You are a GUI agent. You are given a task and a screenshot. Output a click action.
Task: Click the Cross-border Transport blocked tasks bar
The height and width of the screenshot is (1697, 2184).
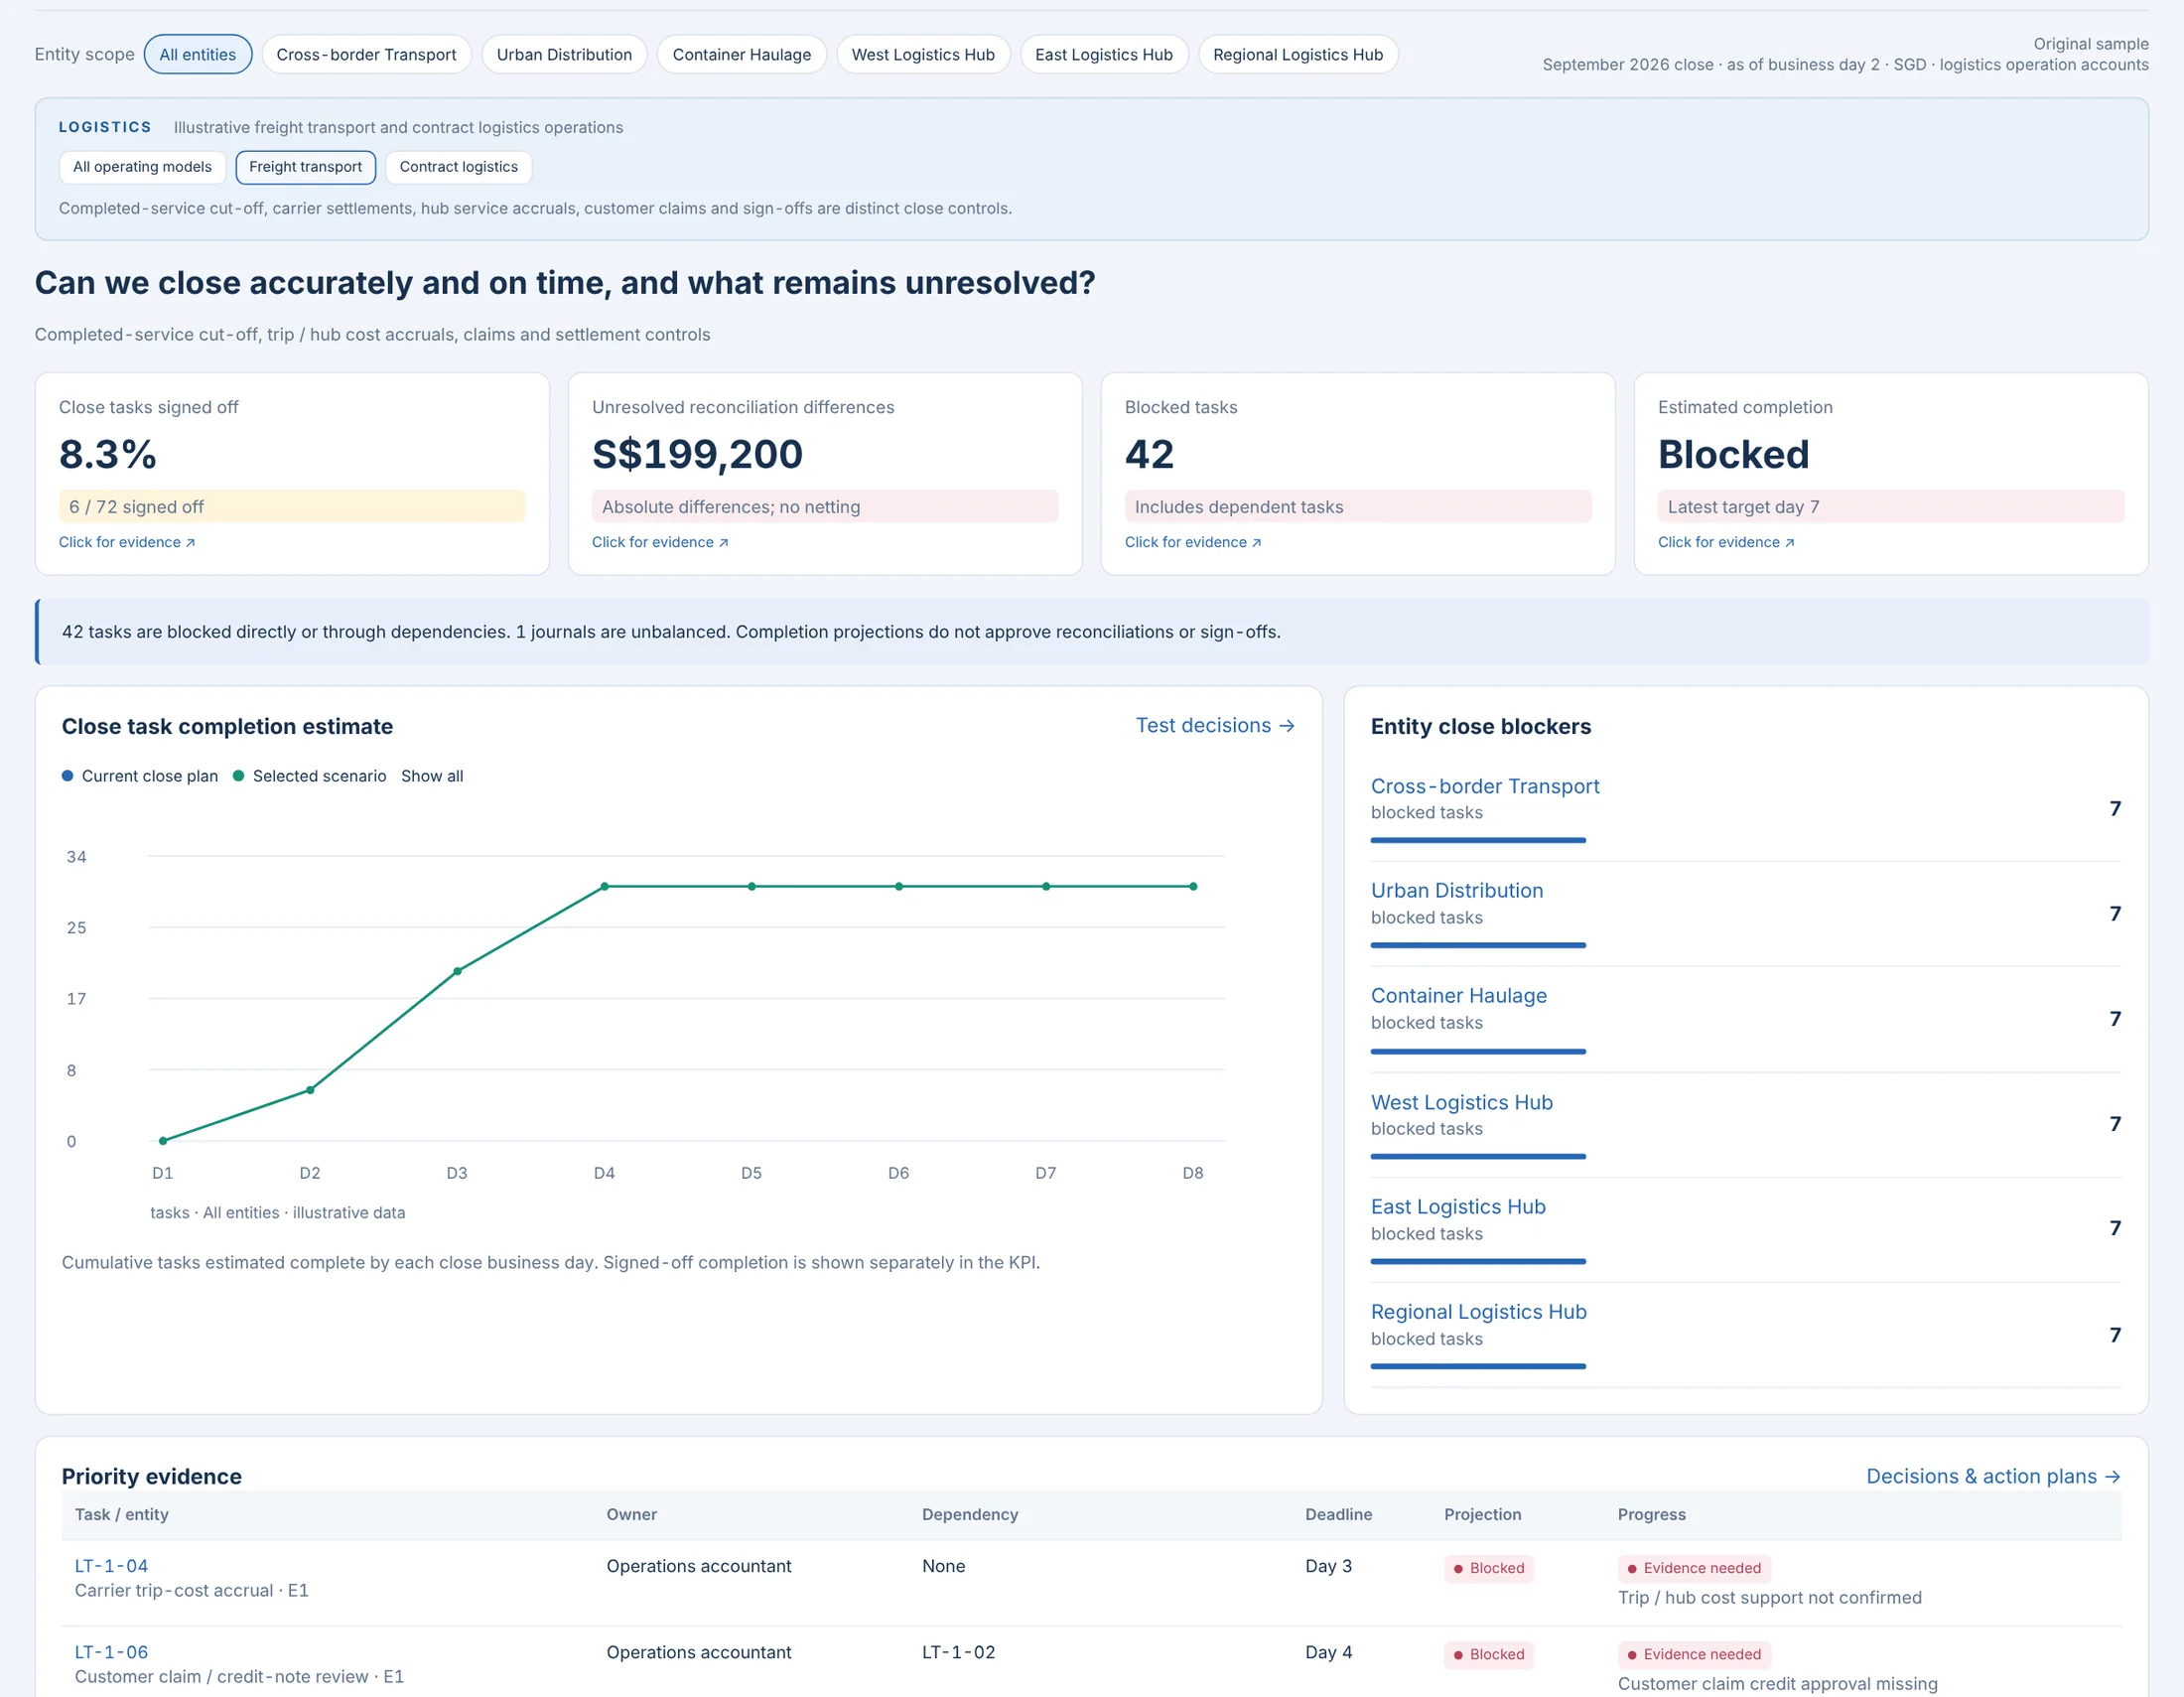tap(1478, 840)
